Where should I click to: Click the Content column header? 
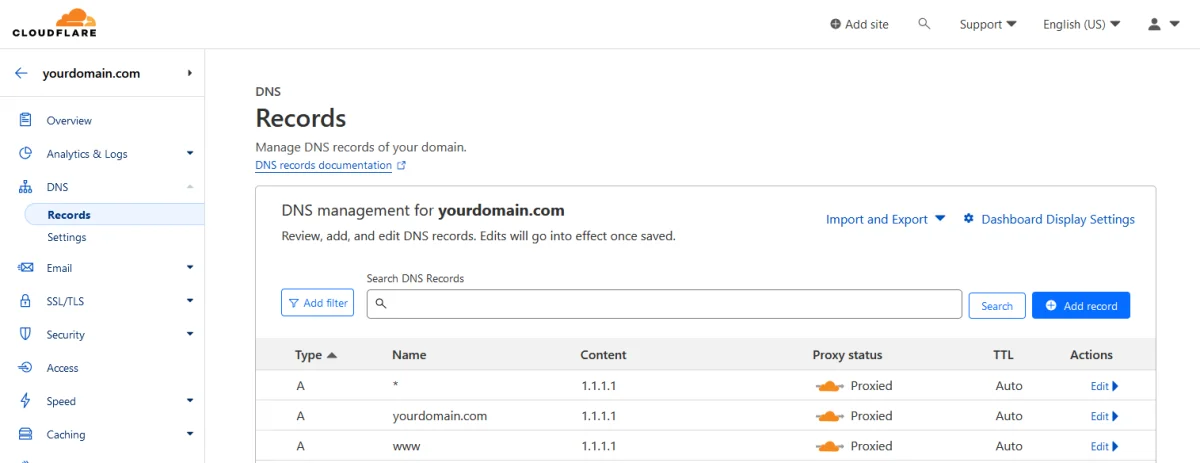(603, 355)
